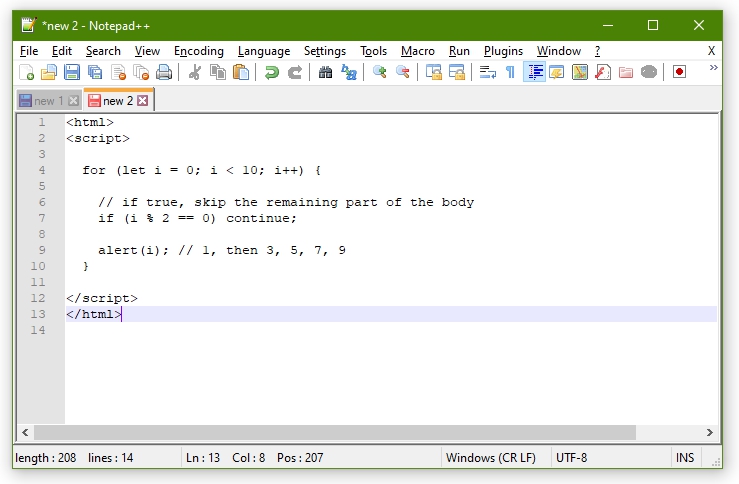
Task: Open the View menu
Action: click(x=147, y=51)
